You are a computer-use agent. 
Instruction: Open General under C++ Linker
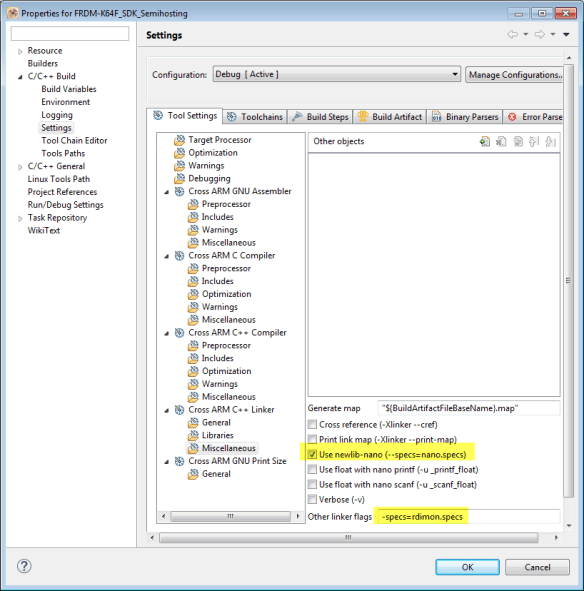point(216,423)
